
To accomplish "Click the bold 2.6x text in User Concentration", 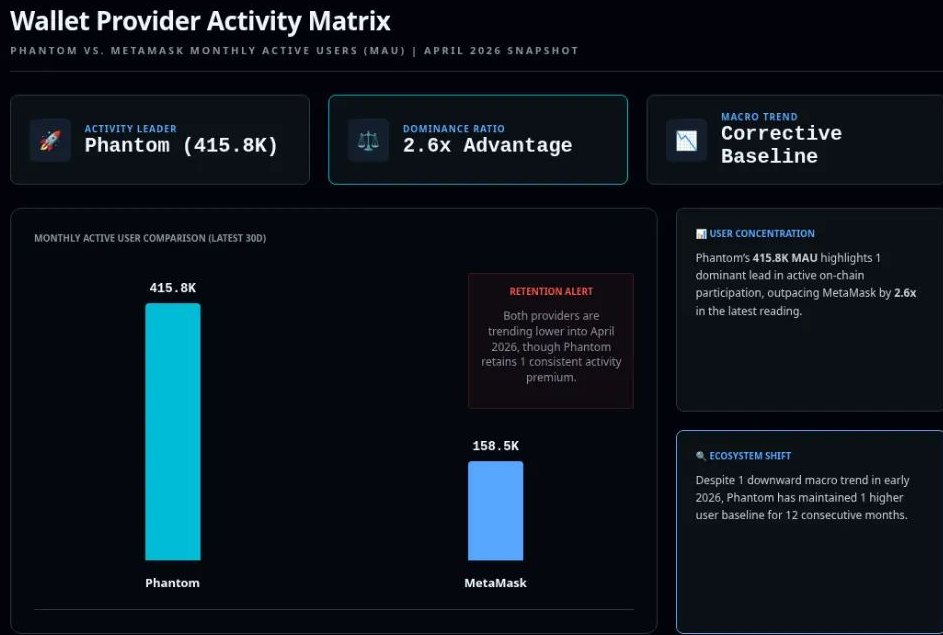I will tap(905, 293).
